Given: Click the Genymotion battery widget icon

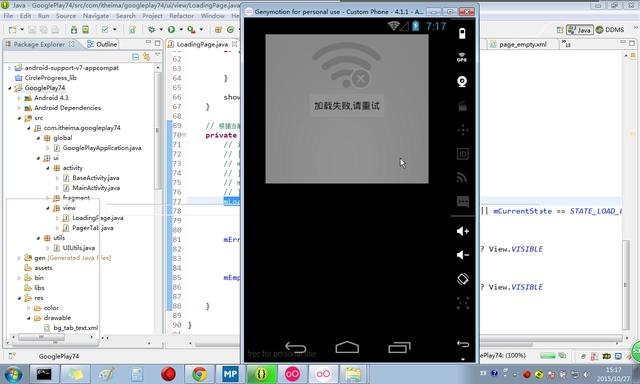Looking at the screenshot, I should [462, 33].
